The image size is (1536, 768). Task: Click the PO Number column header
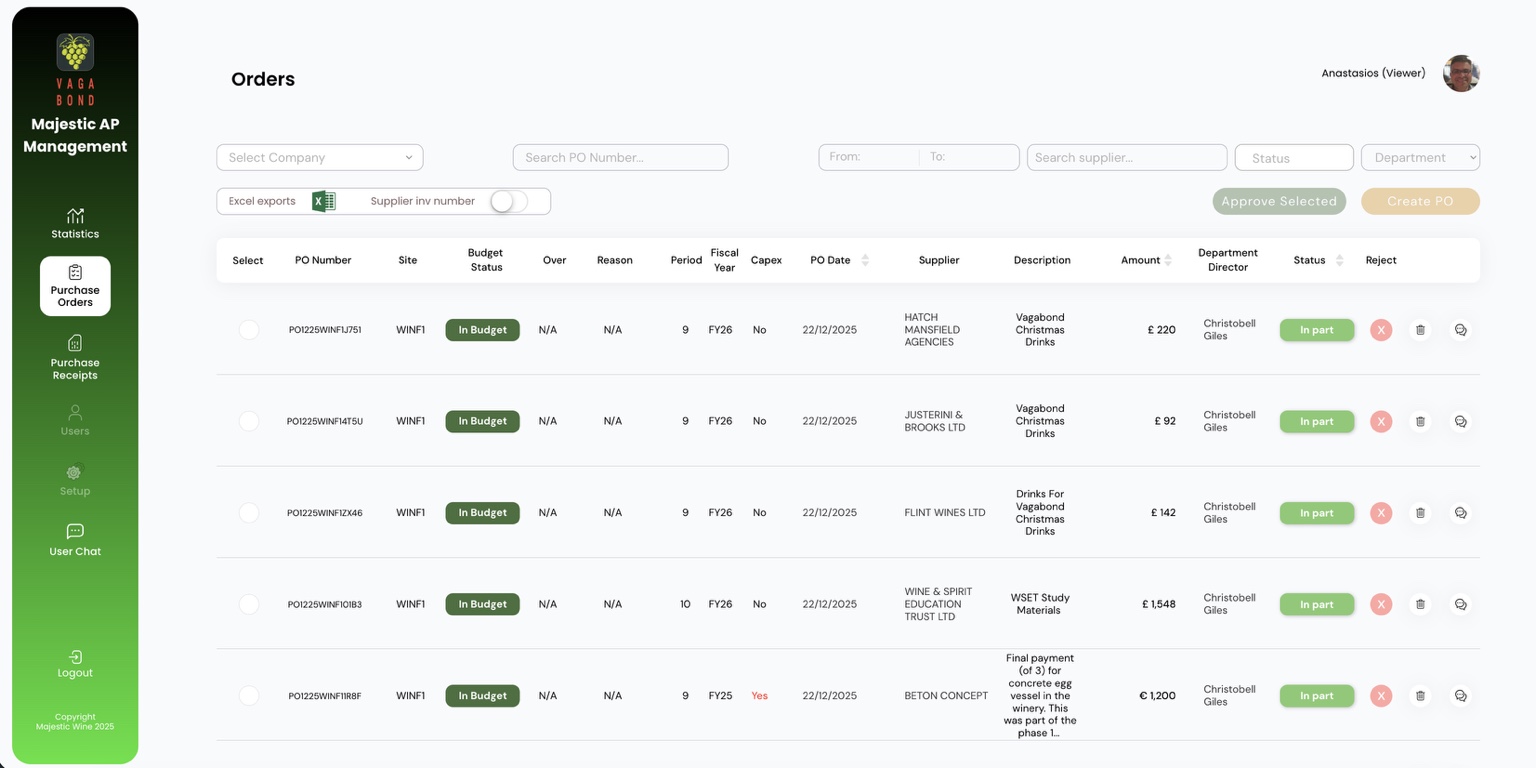[x=323, y=260]
